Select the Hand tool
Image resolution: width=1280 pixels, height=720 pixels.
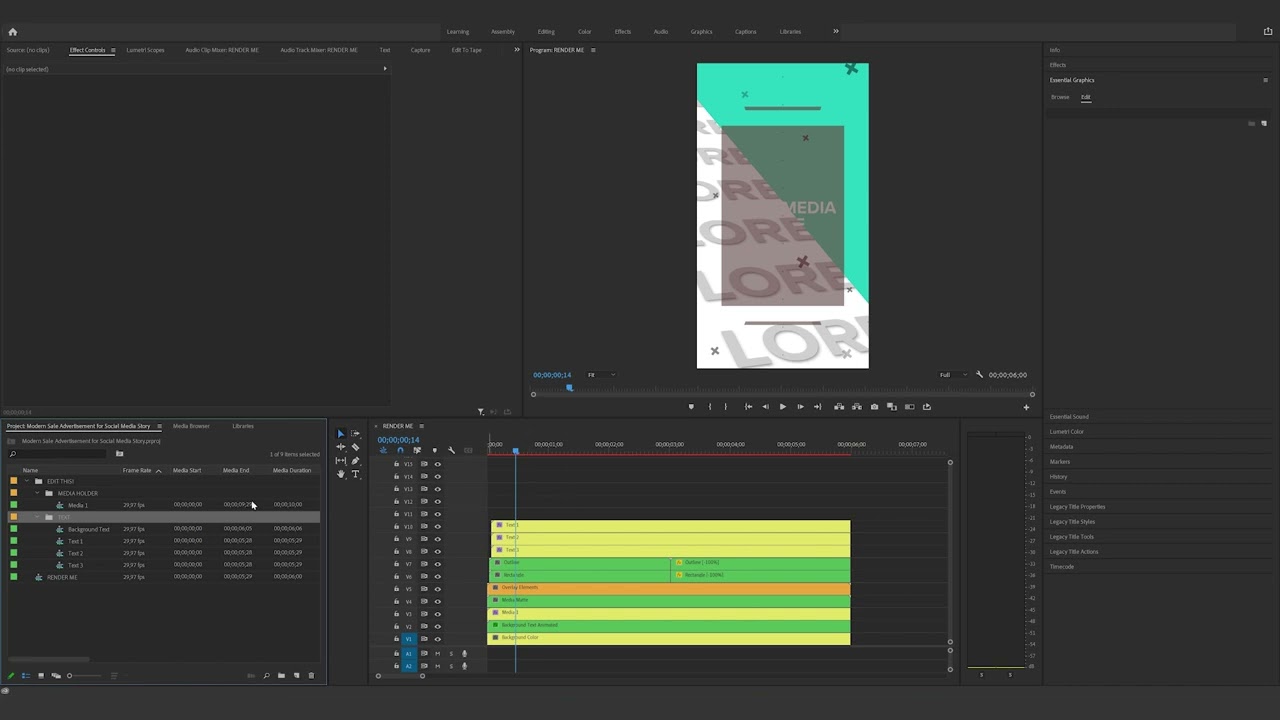pyautogui.click(x=340, y=474)
